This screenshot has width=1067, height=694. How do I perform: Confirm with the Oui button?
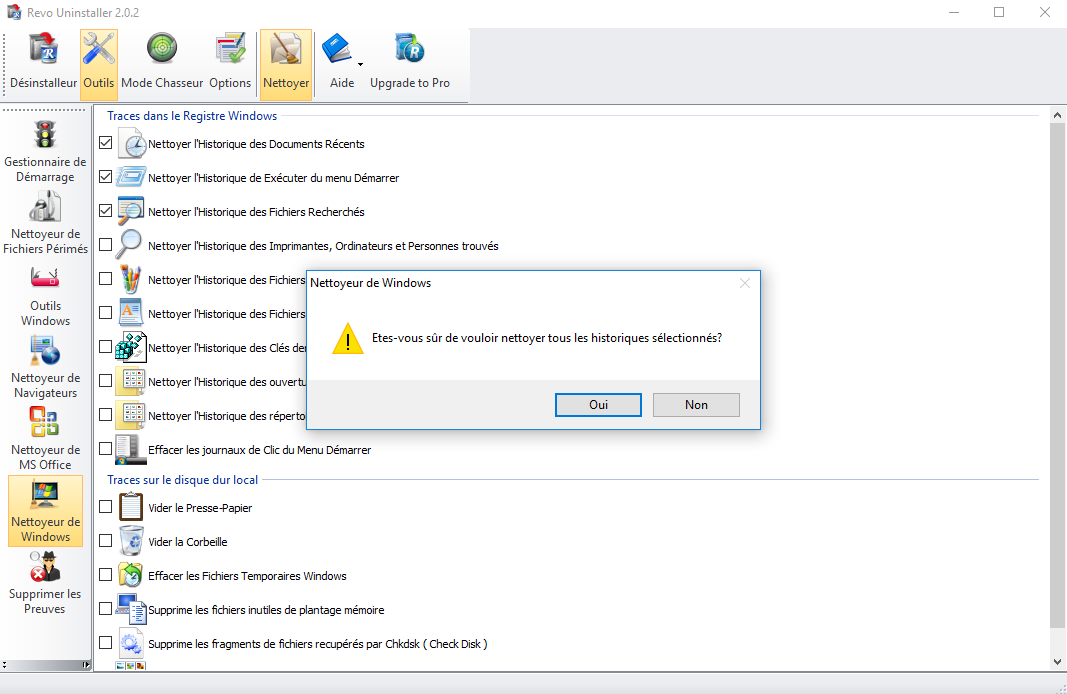point(598,405)
